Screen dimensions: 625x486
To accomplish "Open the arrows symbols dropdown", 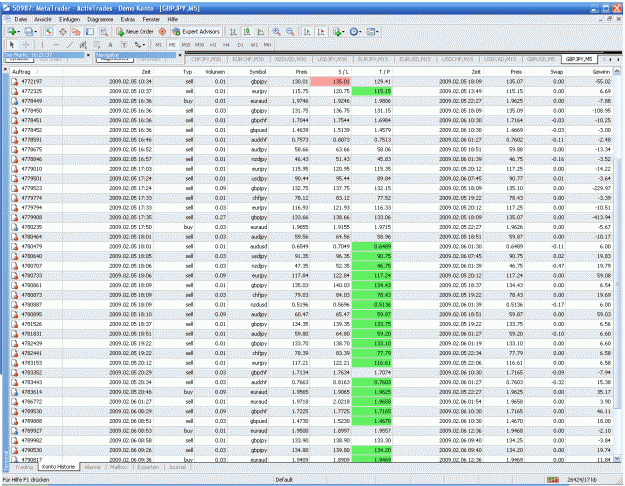I will click(x=140, y=45).
